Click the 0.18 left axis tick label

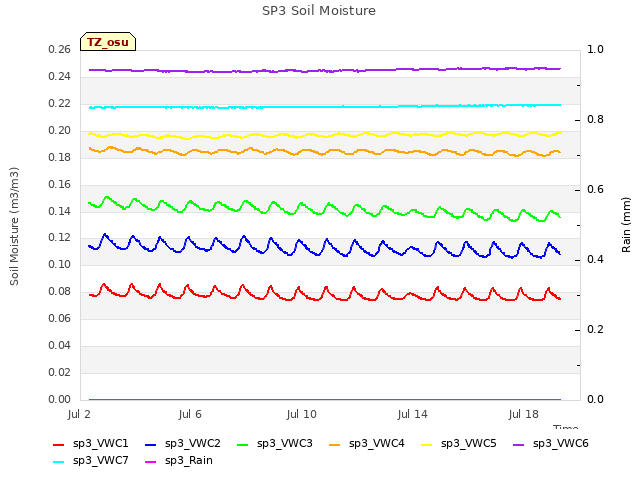coord(60,158)
